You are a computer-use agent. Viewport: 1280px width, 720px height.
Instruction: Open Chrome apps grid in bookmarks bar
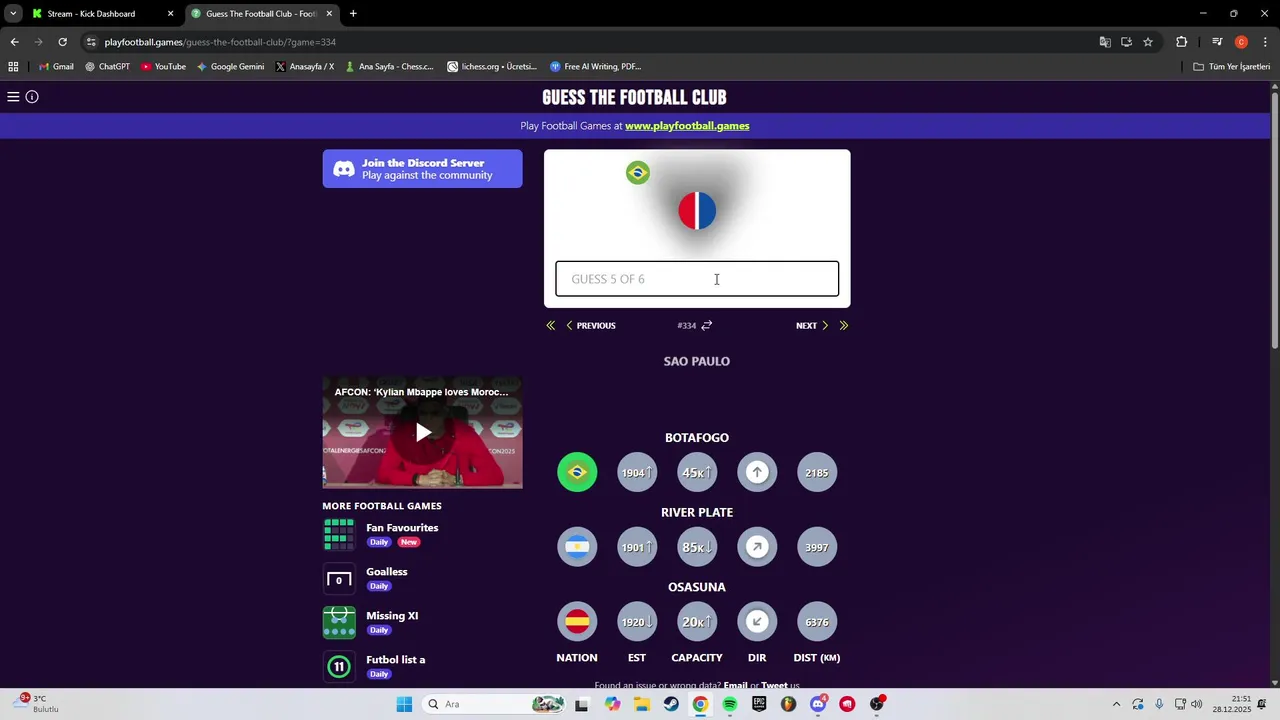[x=13, y=67]
